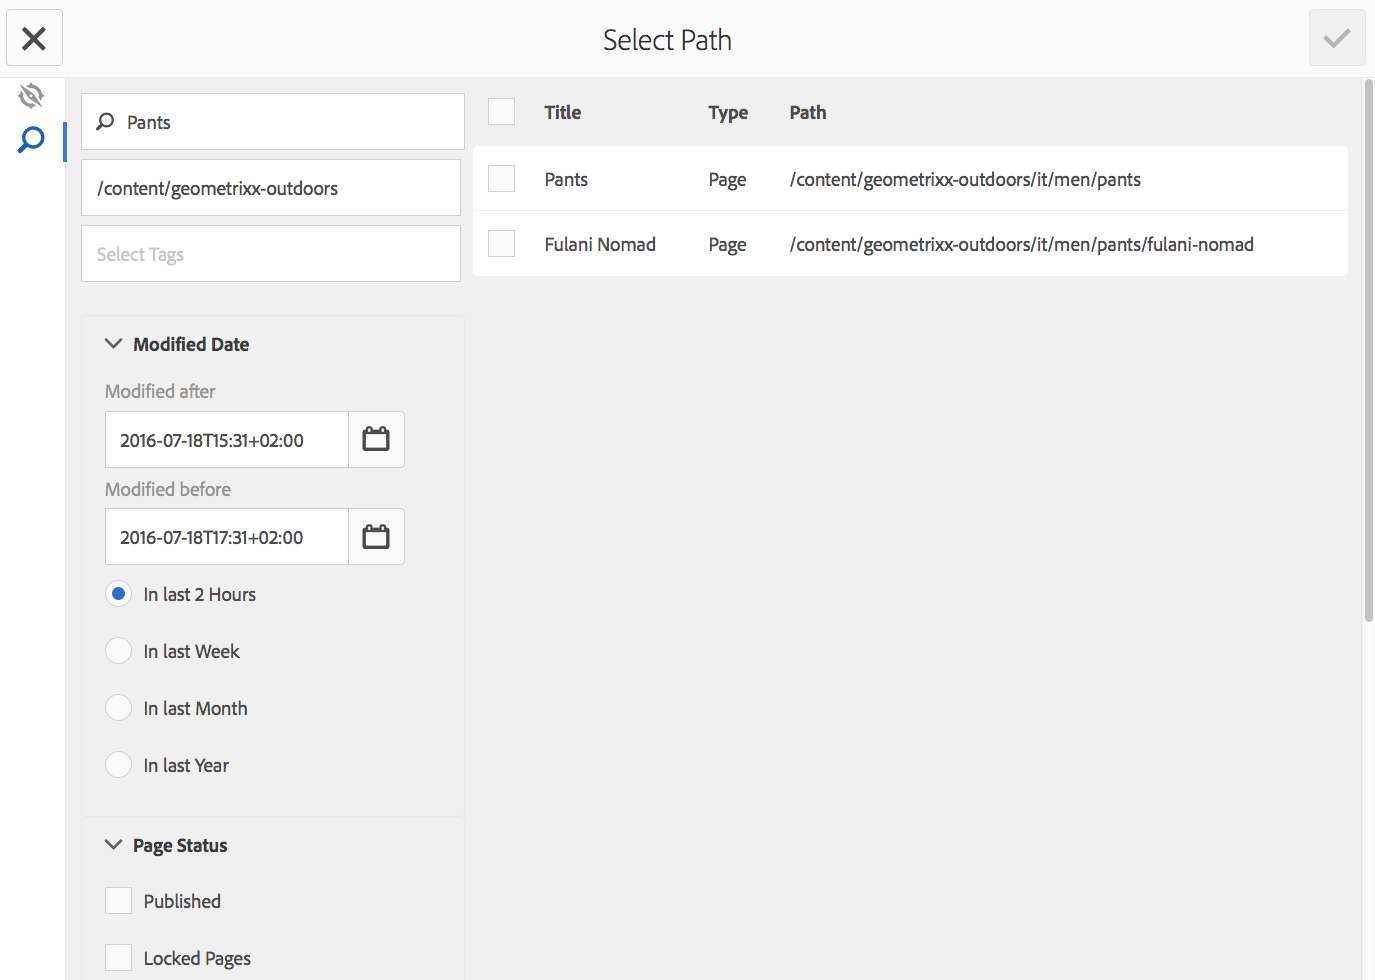The height and width of the screenshot is (980, 1375).
Task: Close the Select Path dialog
Action: pos(34,38)
